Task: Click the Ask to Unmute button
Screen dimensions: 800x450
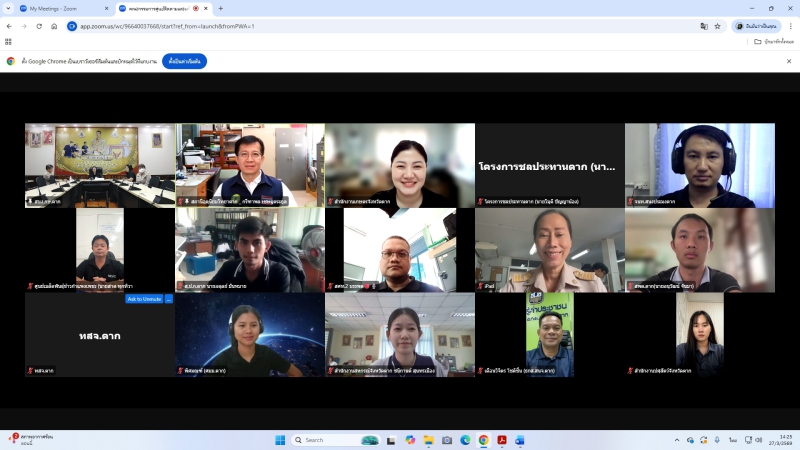Action: tap(144, 299)
